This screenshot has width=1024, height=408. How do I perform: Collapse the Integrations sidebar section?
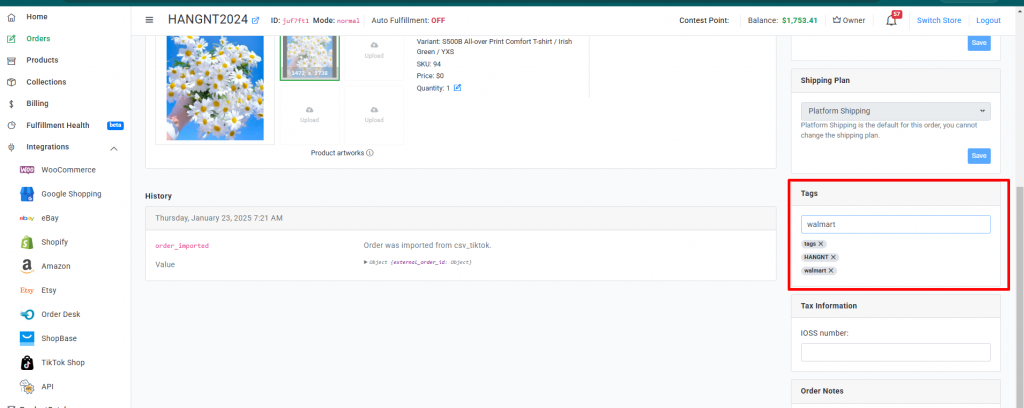[x=114, y=149]
